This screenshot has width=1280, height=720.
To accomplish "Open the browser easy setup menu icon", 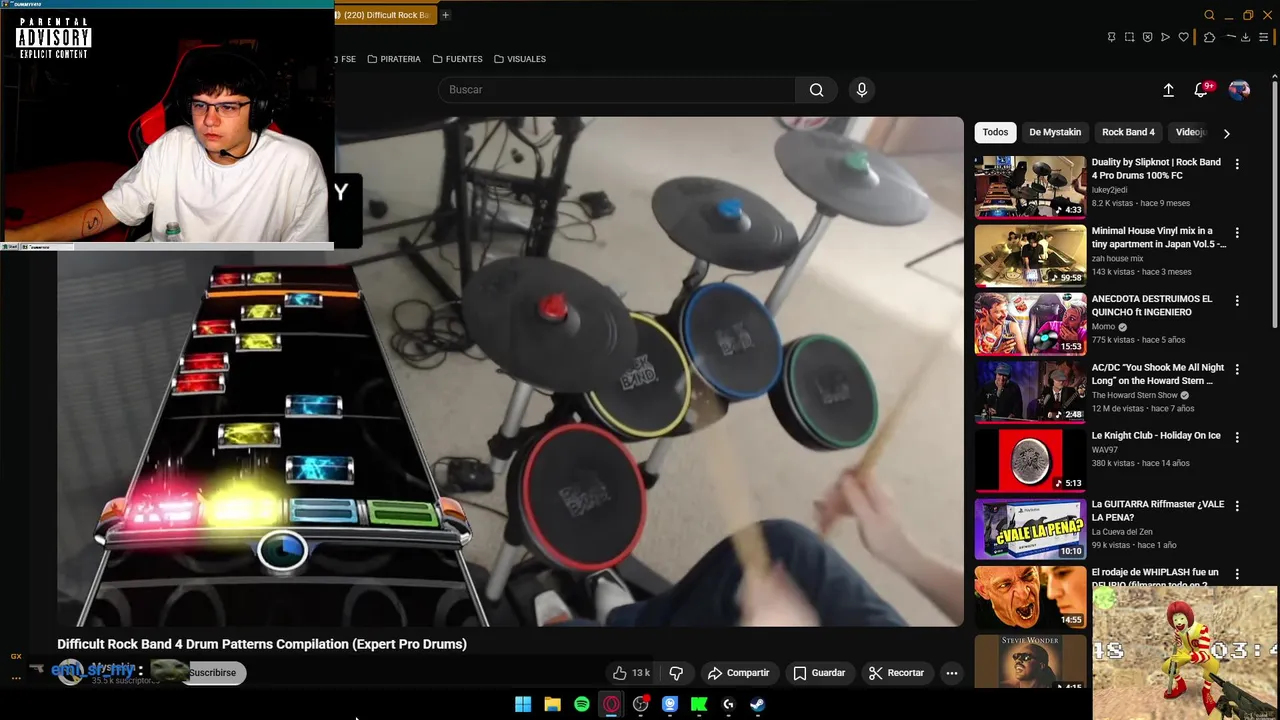I will [1263, 37].
